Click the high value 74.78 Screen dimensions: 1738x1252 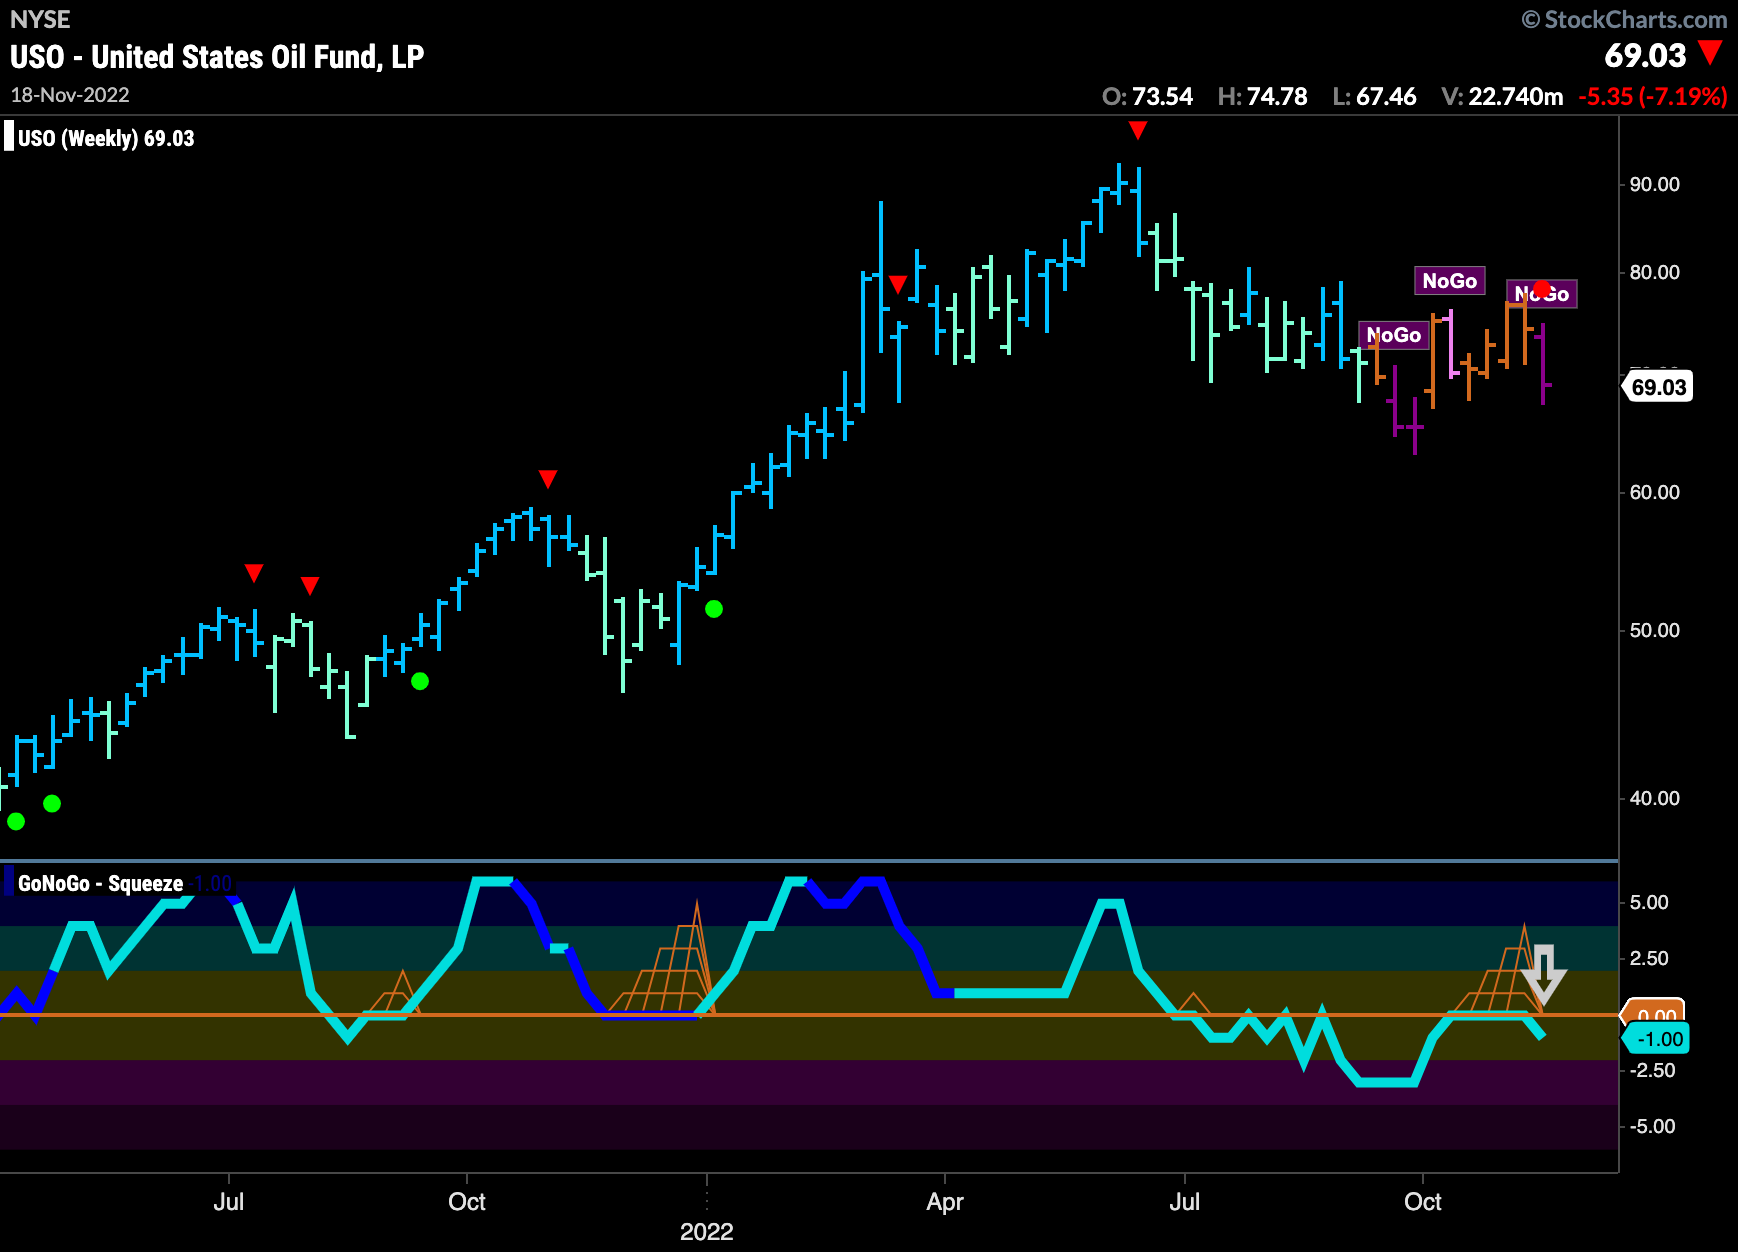(x=1277, y=97)
